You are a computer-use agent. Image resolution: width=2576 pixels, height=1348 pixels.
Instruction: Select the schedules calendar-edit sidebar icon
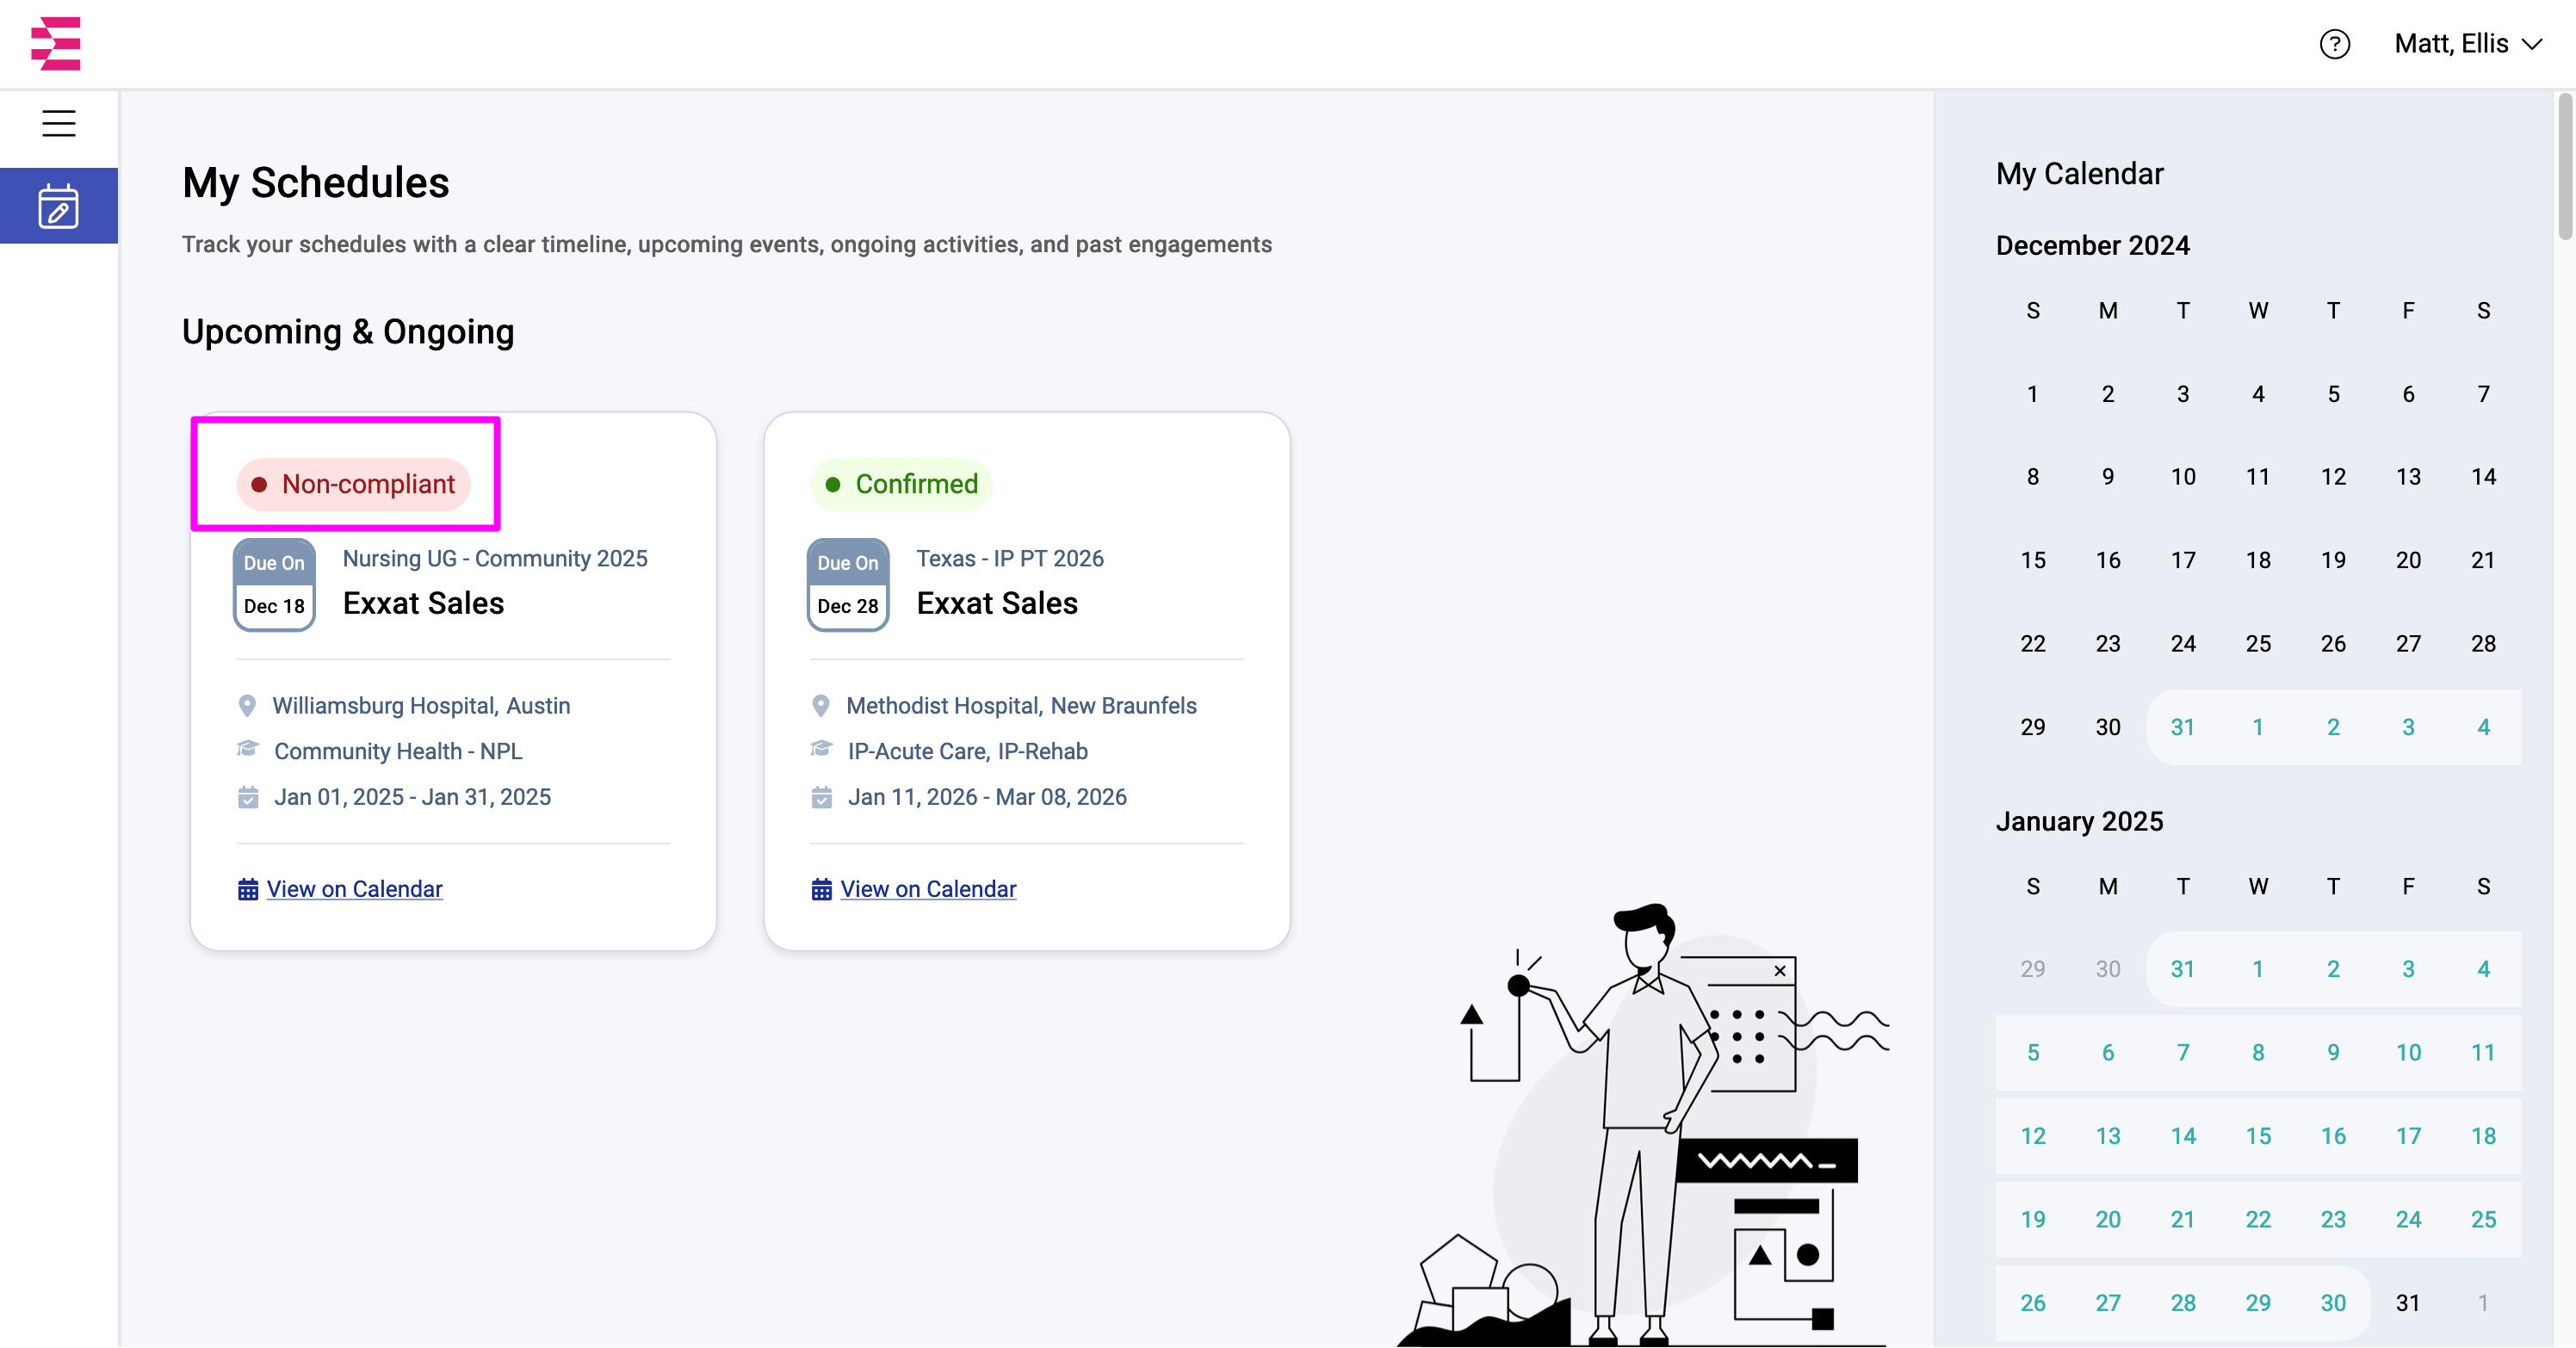tap(59, 206)
